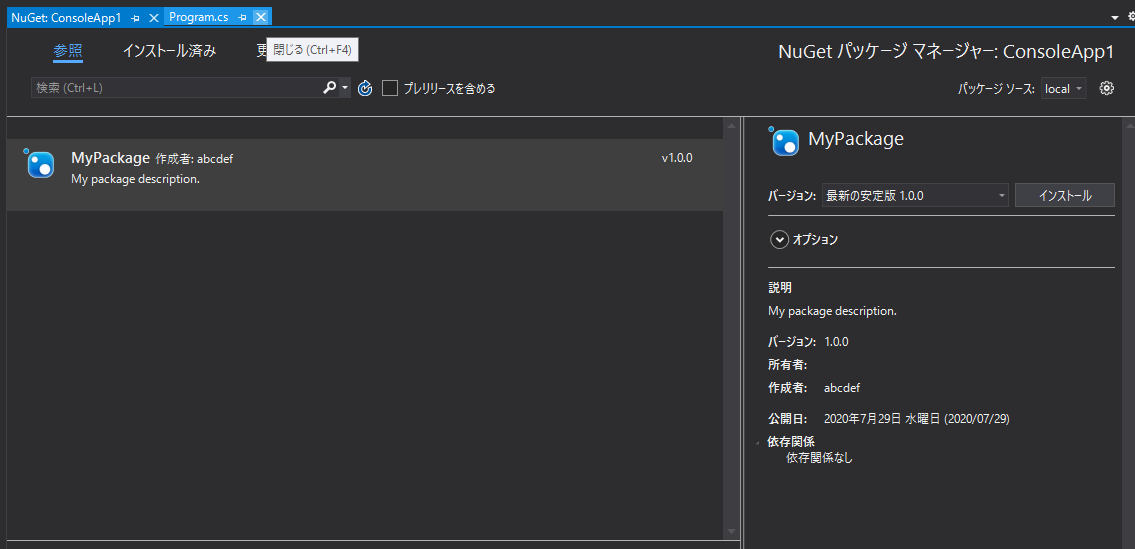This screenshot has height=549, width=1135.
Task: Refresh the package list
Action: 366,88
